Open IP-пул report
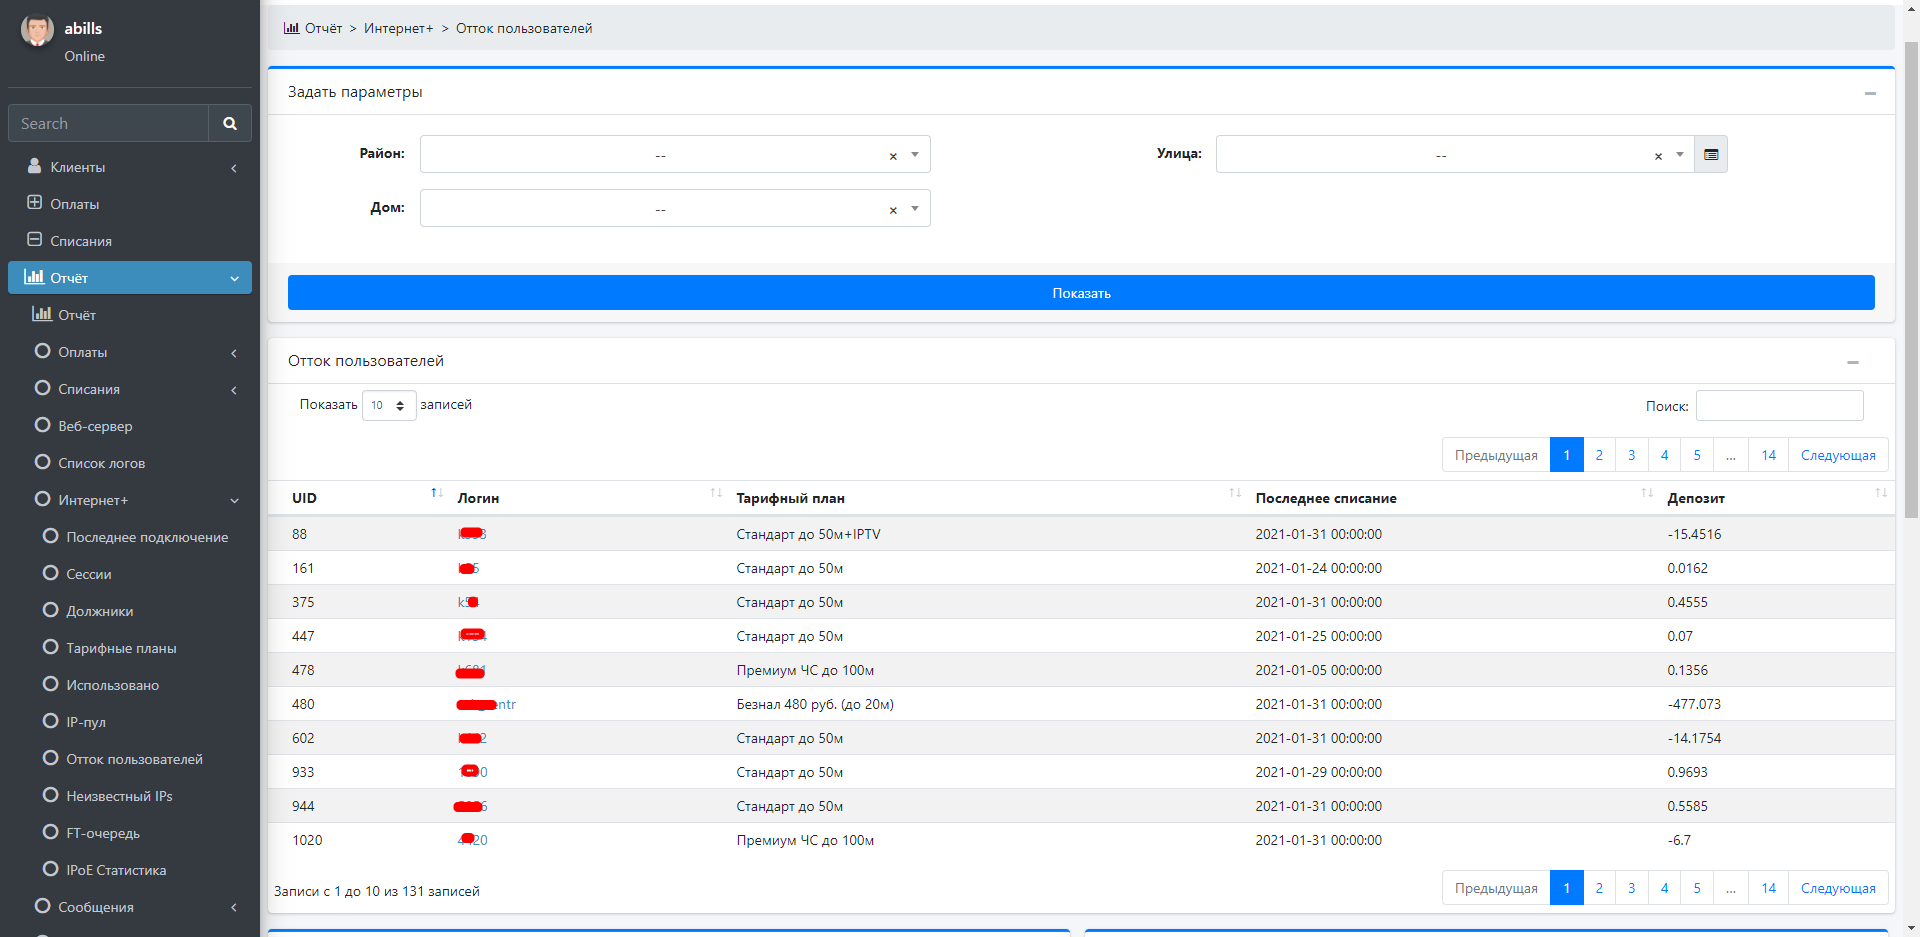Image resolution: width=1920 pixels, height=937 pixels. (130, 722)
